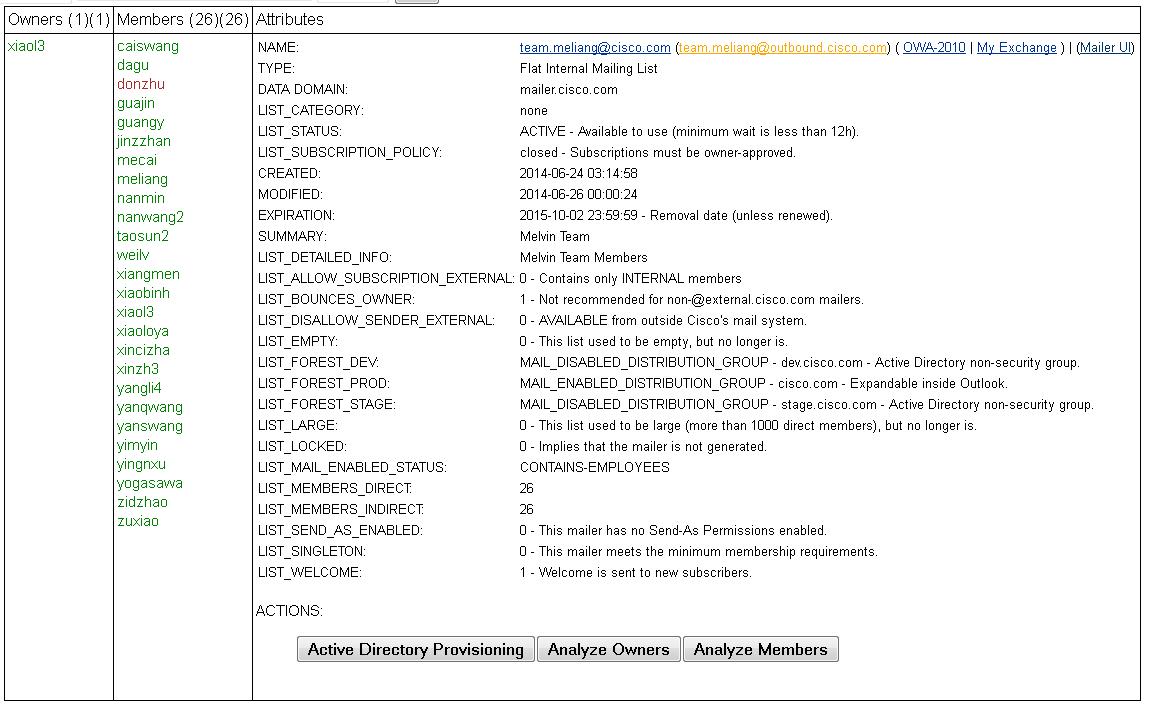The height and width of the screenshot is (704, 1161).
Task: Open the Mailer UI link
Action: [x=1105, y=47]
